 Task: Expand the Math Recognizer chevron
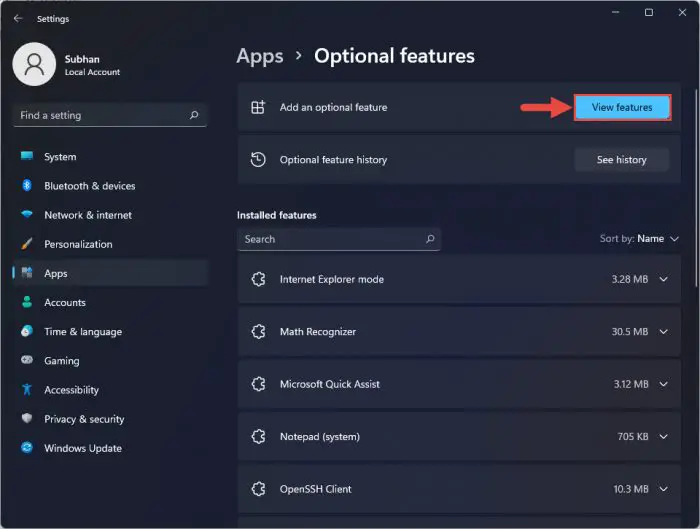(x=664, y=331)
